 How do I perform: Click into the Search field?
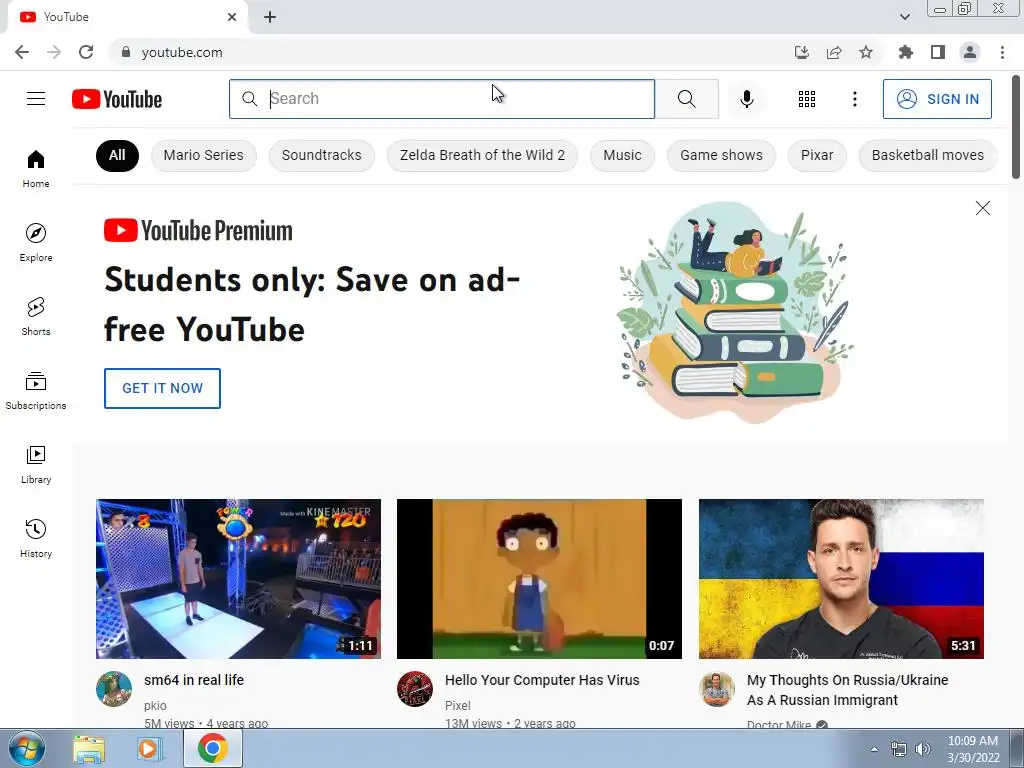[x=442, y=99]
